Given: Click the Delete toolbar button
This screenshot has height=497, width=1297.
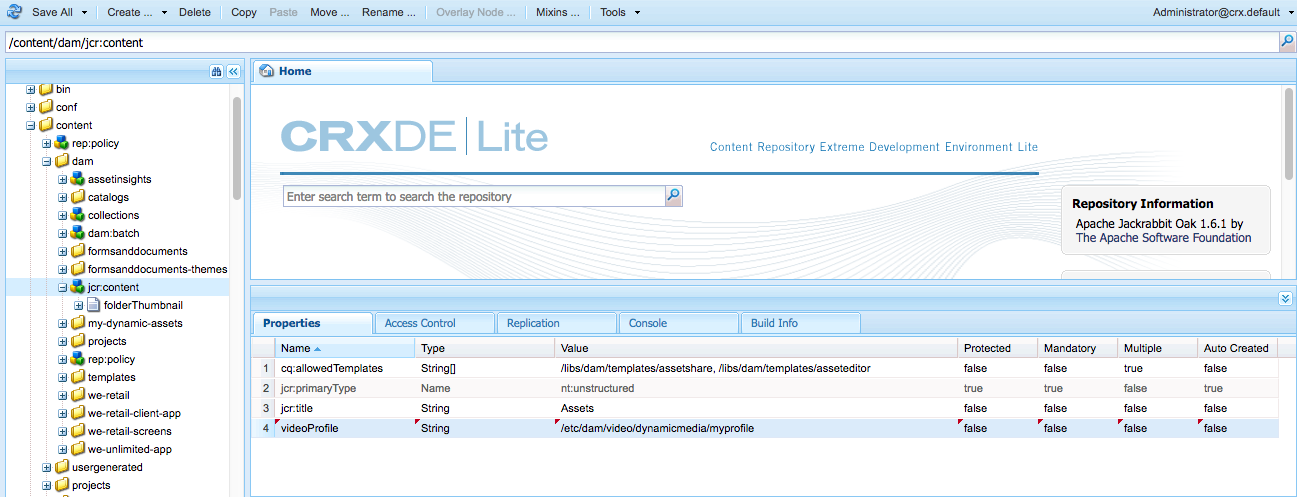Looking at the screenshot, I should [x=195, y=12].
